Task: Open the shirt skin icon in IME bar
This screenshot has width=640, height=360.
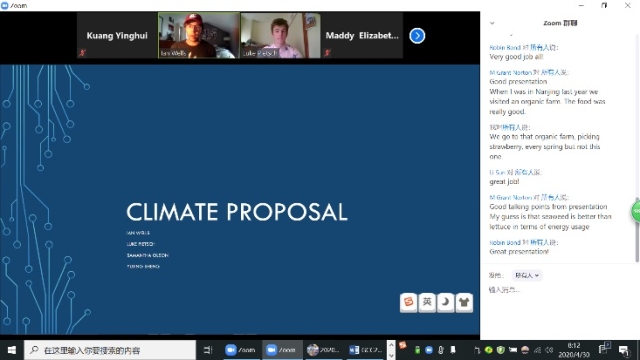Action: pyautogui.click(x=464, y=302)
